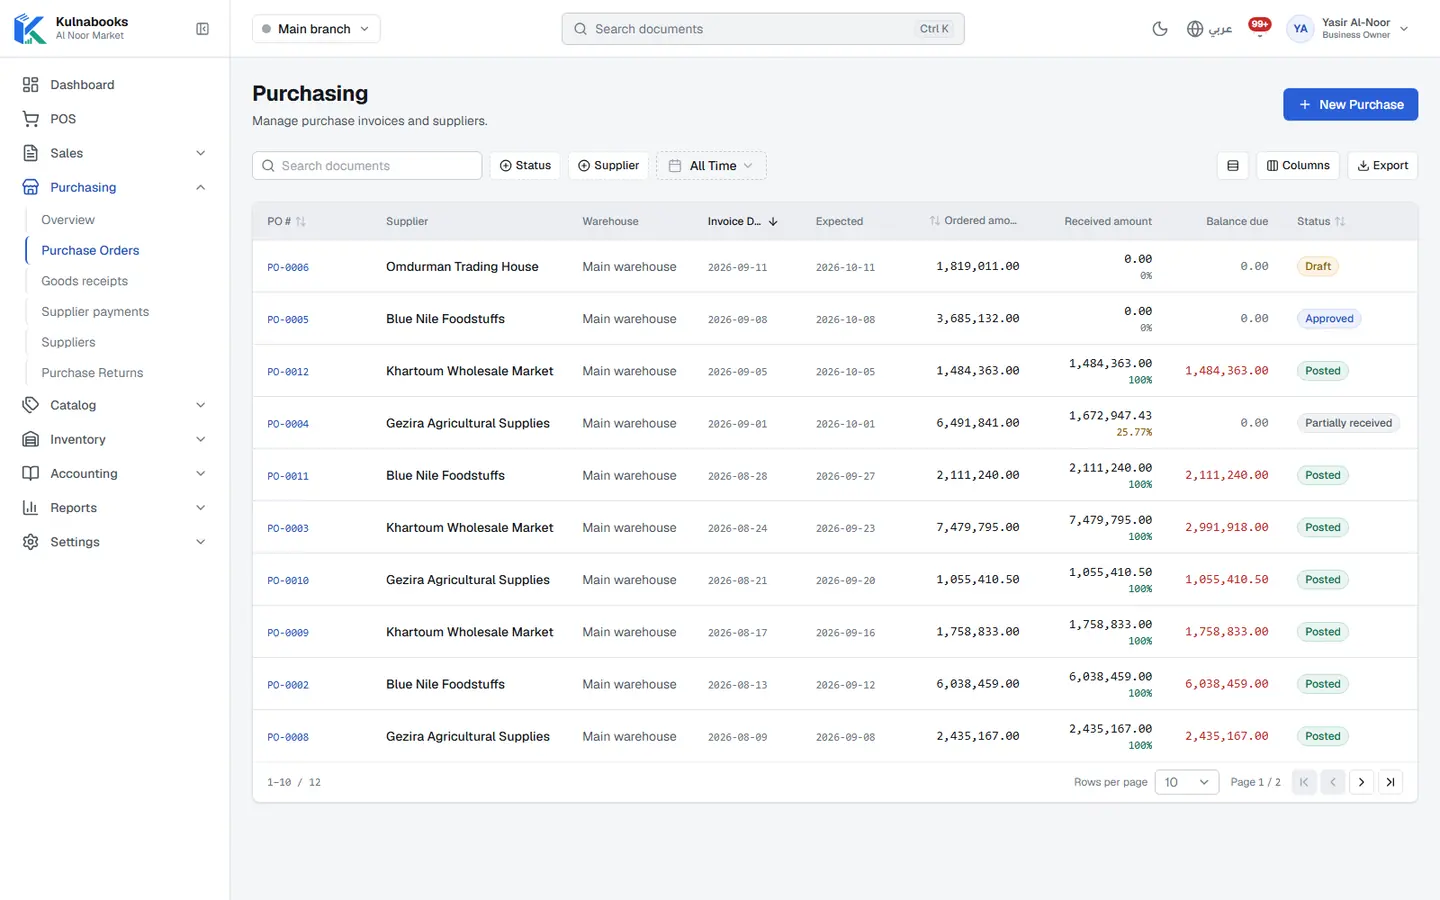Image resolution: width=1440 pixels, height=900 pixels.
Task: Go to previous page icon
Action: tap(1333, 782)
